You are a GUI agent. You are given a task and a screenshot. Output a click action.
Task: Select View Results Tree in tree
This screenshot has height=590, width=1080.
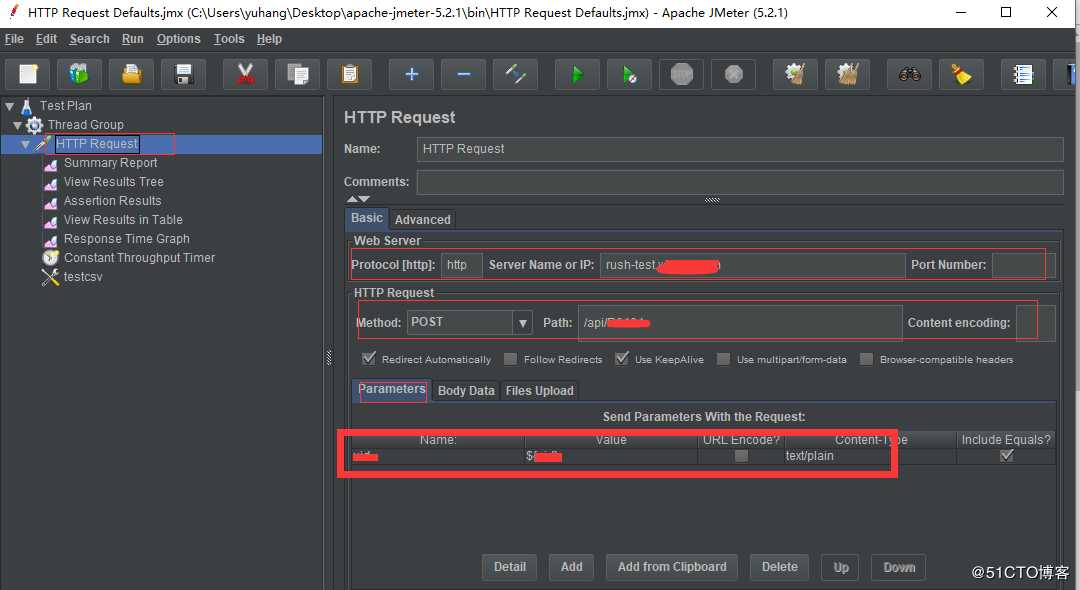pyautogui.click(x=114, y=182)
